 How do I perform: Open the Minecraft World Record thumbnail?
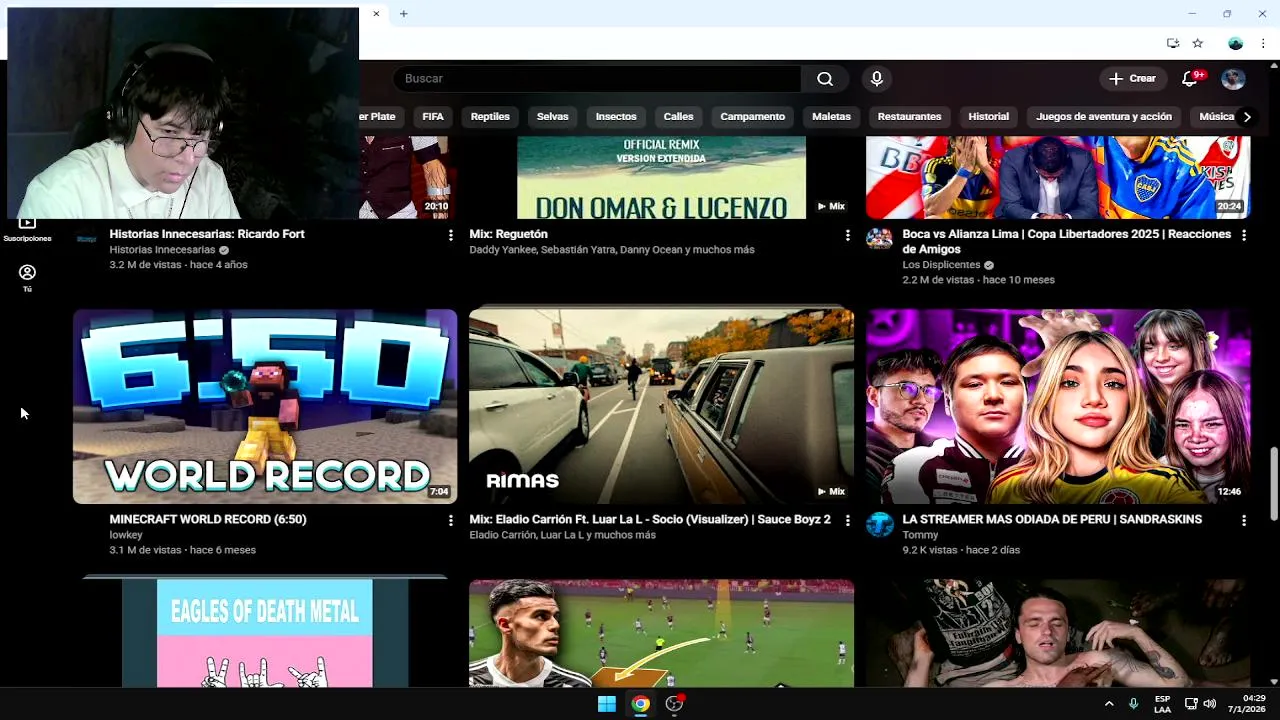coord(265,406)
